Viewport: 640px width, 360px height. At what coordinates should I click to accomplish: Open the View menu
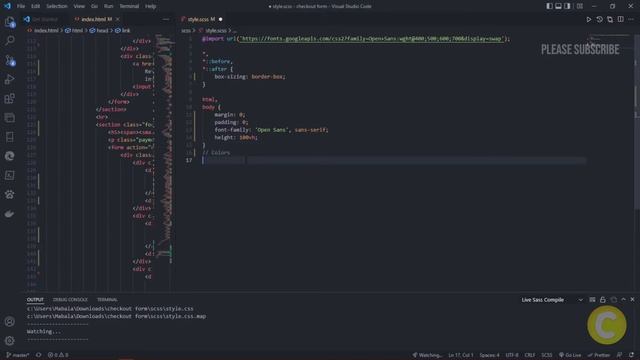point(79,6)
